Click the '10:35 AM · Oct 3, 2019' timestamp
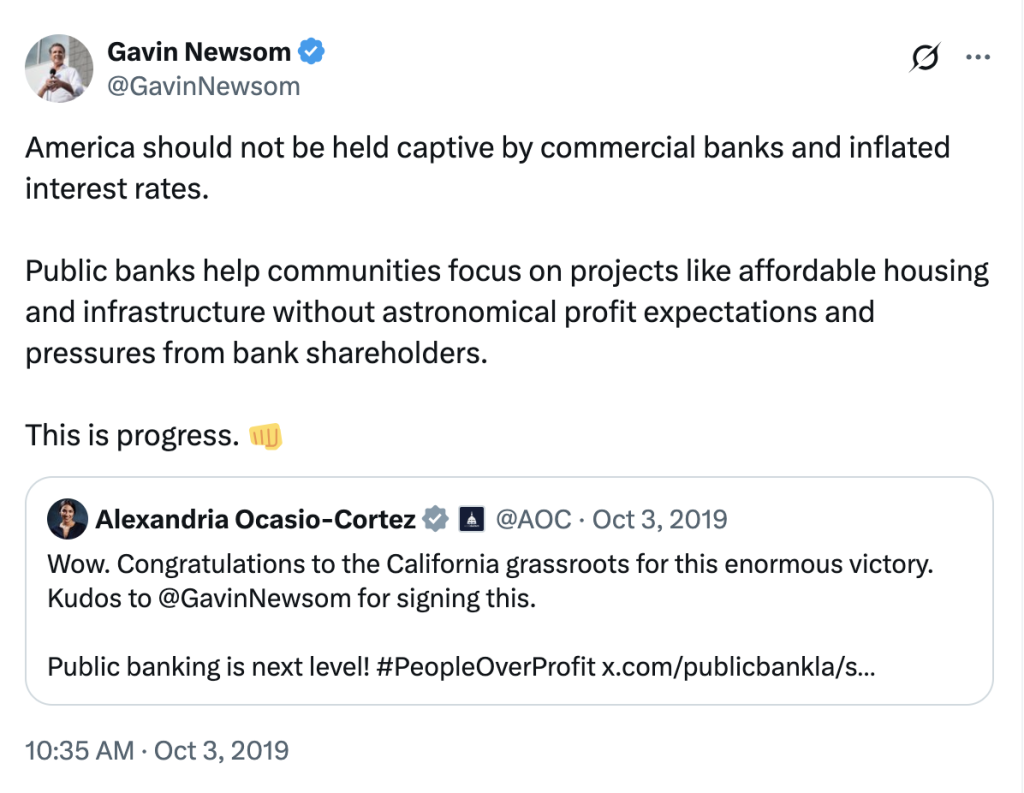Image resolution: width=1024 pixels, height=793 pixels. [157, 750]
